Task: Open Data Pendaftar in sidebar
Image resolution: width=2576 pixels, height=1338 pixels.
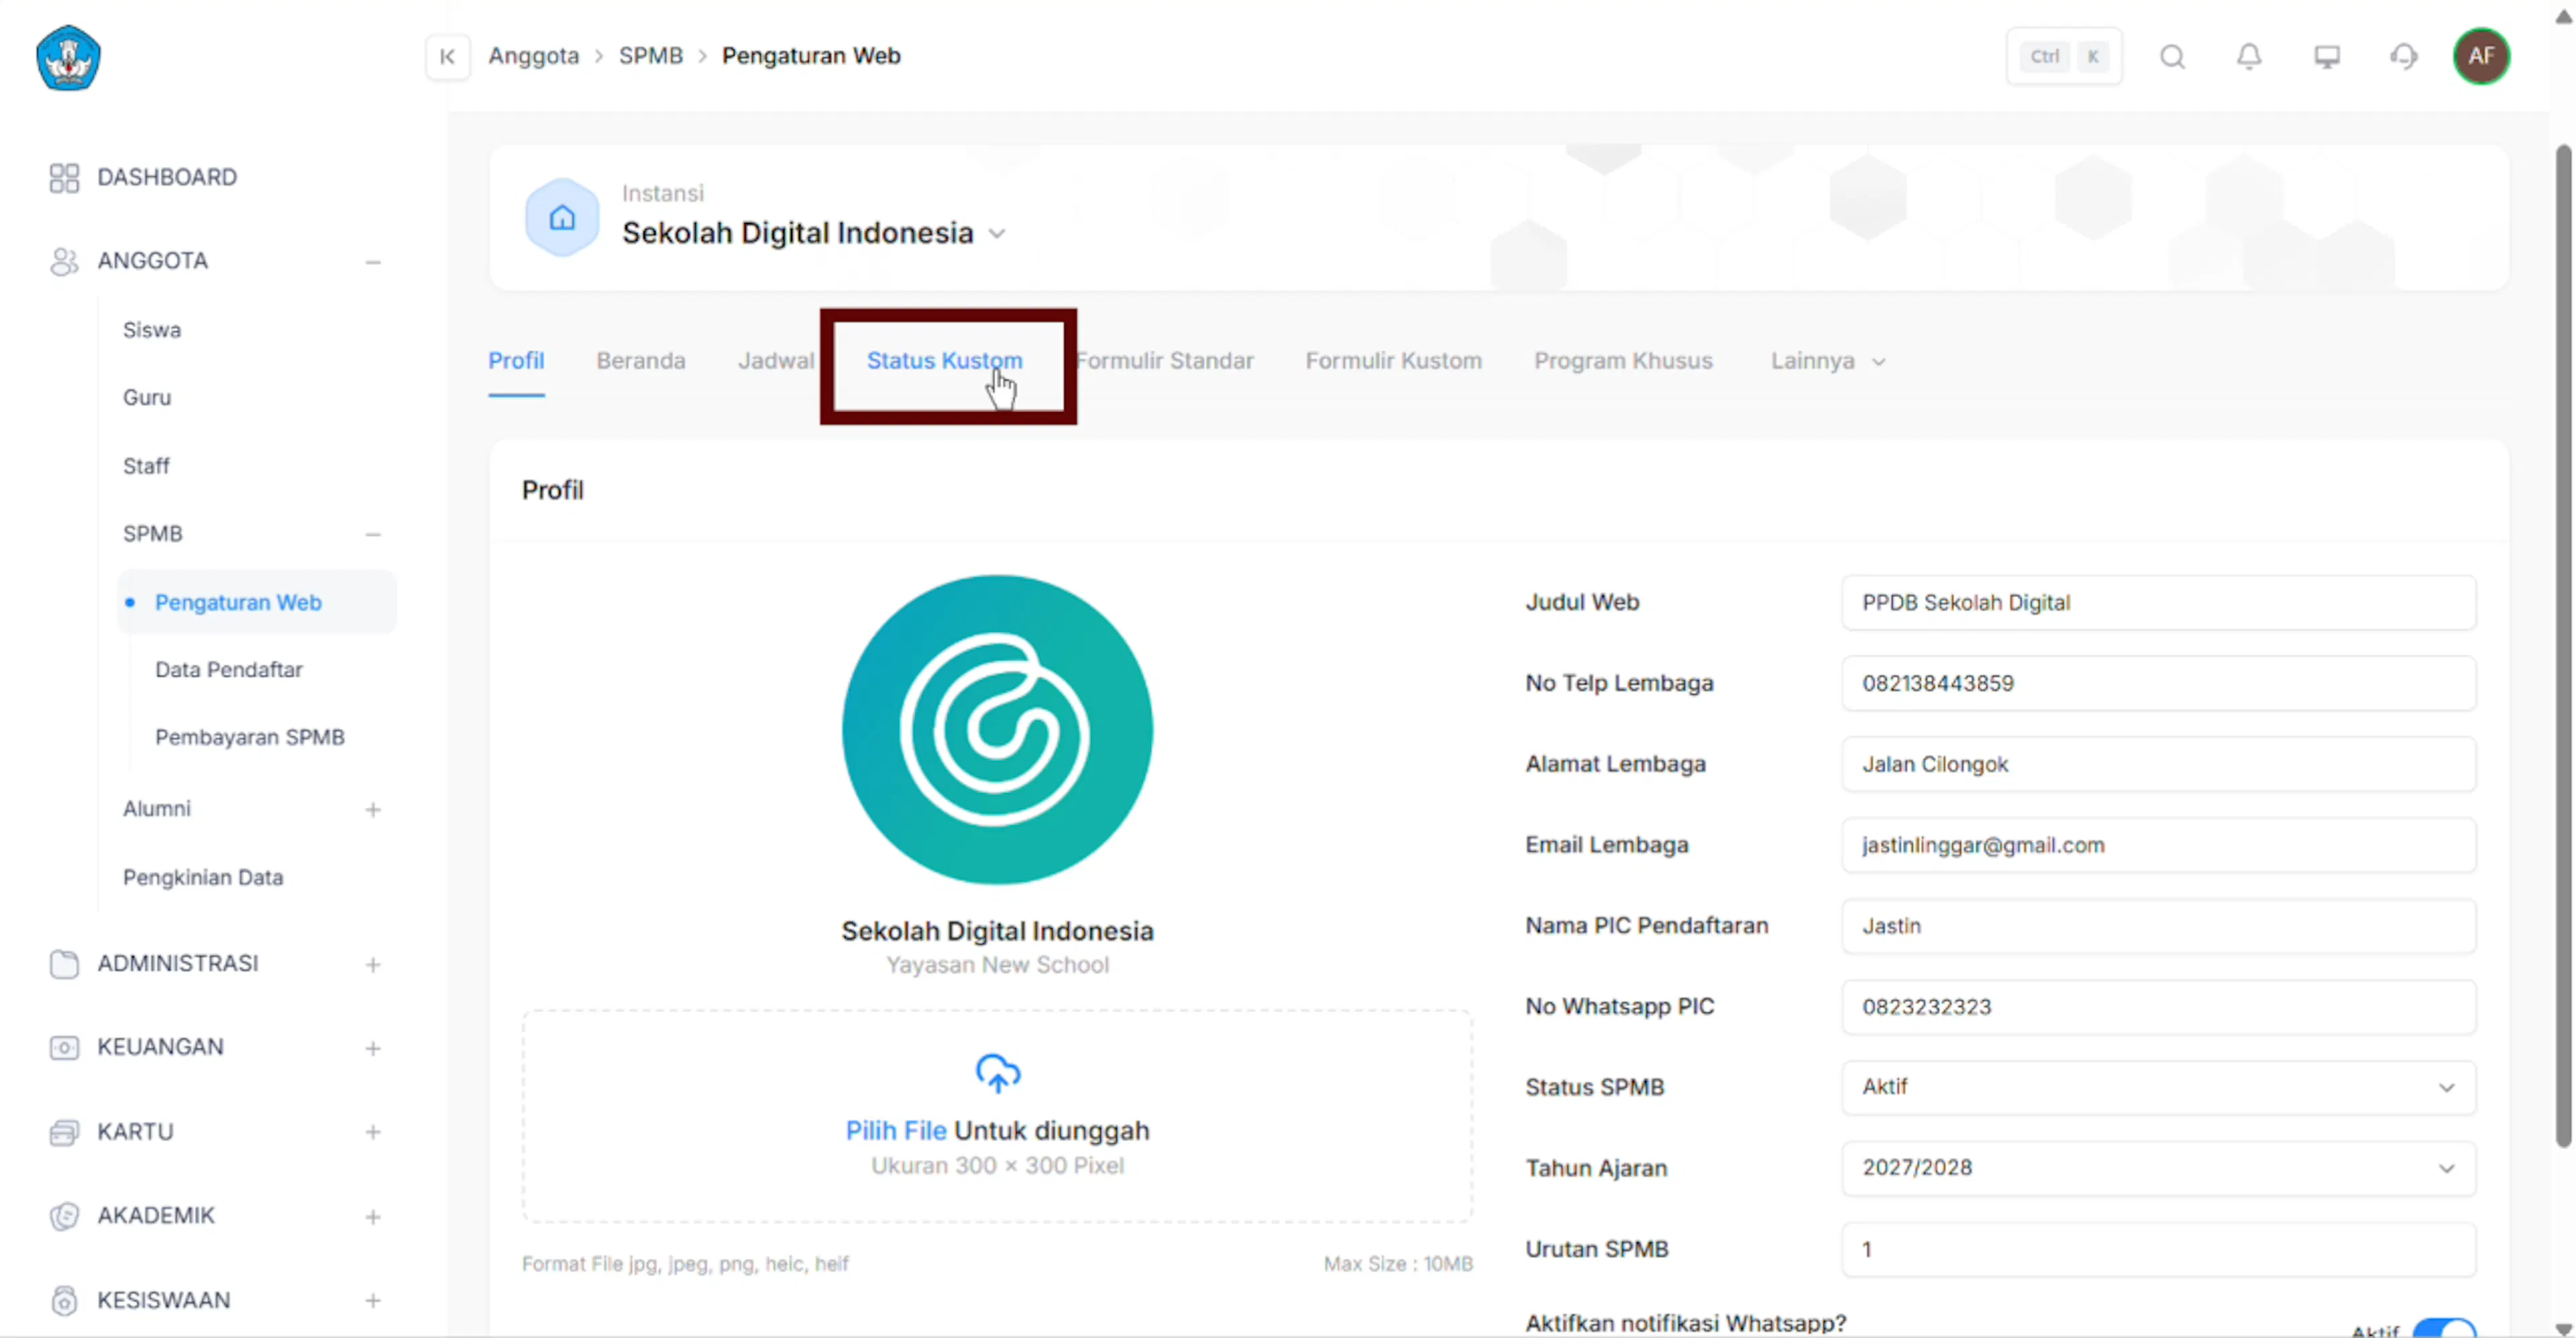Action: (228, 670)
